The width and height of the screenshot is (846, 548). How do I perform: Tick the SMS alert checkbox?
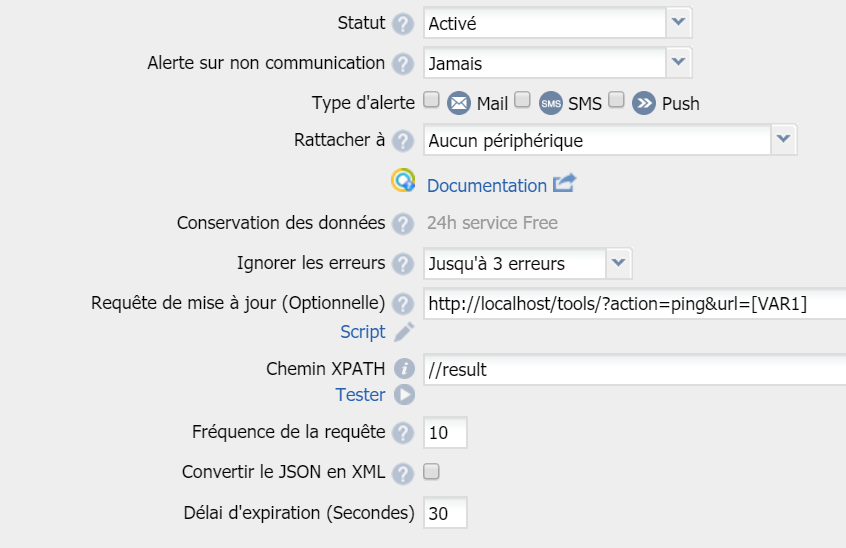(523, 100)
